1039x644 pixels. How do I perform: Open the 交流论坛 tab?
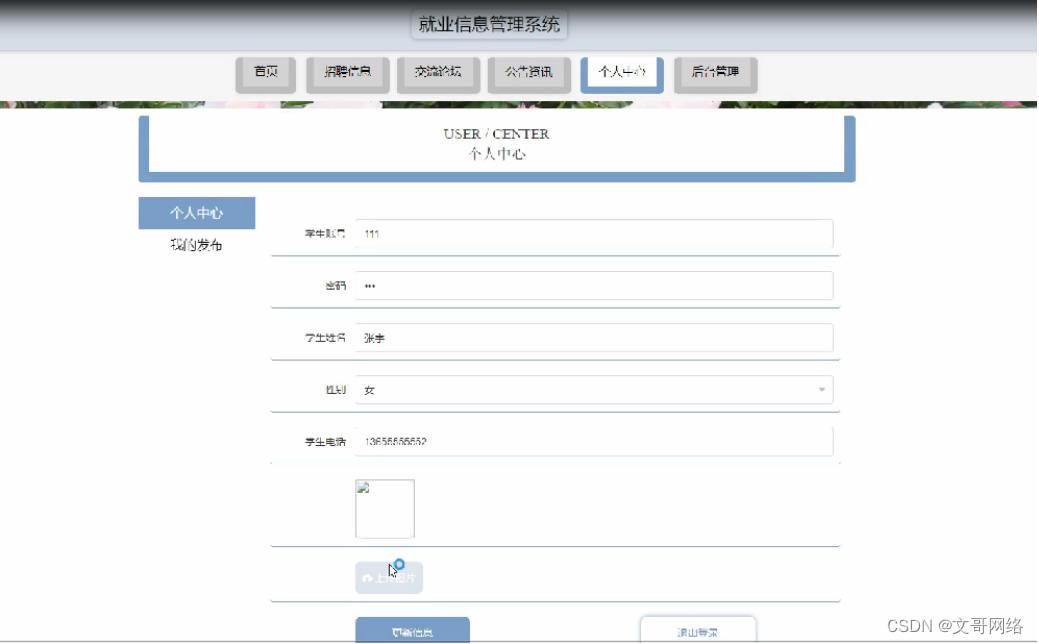pos(438,74)
